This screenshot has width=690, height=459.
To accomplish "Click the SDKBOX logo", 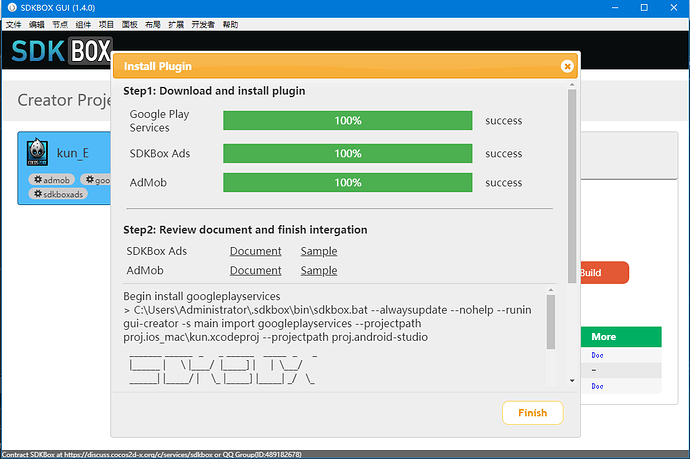I will pyautogui.click(x=62, y=51).
